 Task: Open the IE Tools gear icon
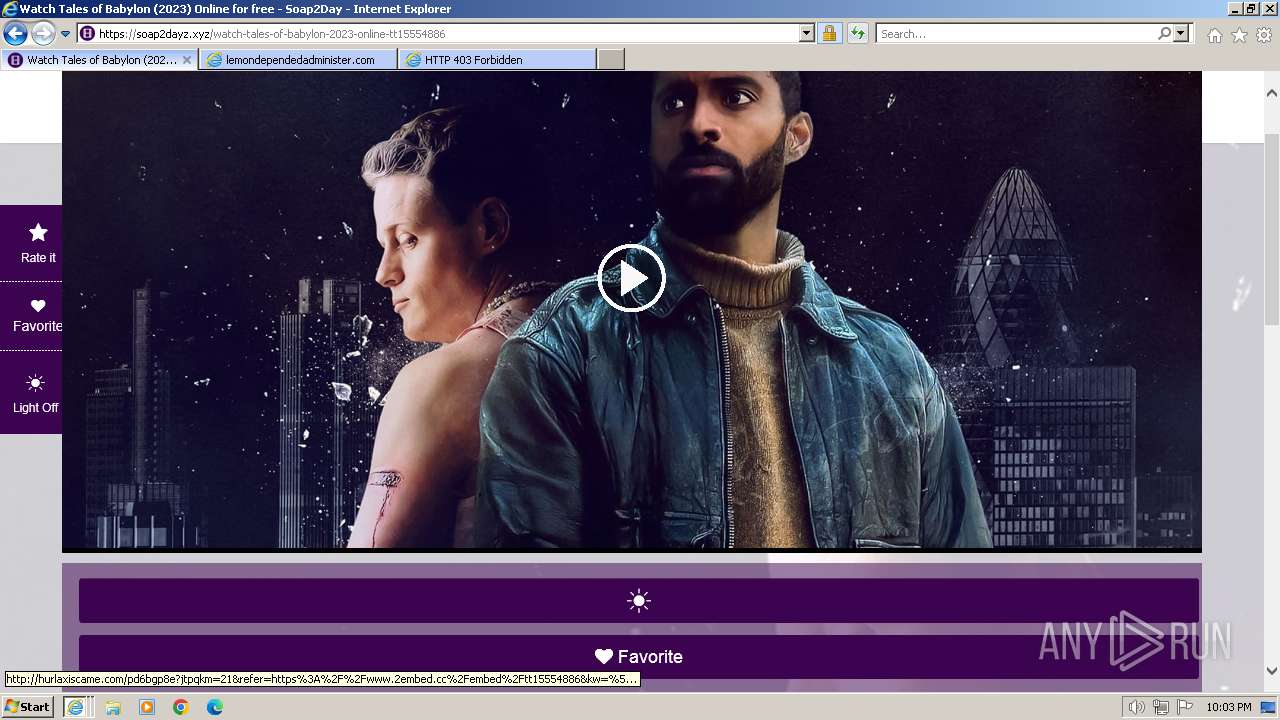click(1264, 35)
